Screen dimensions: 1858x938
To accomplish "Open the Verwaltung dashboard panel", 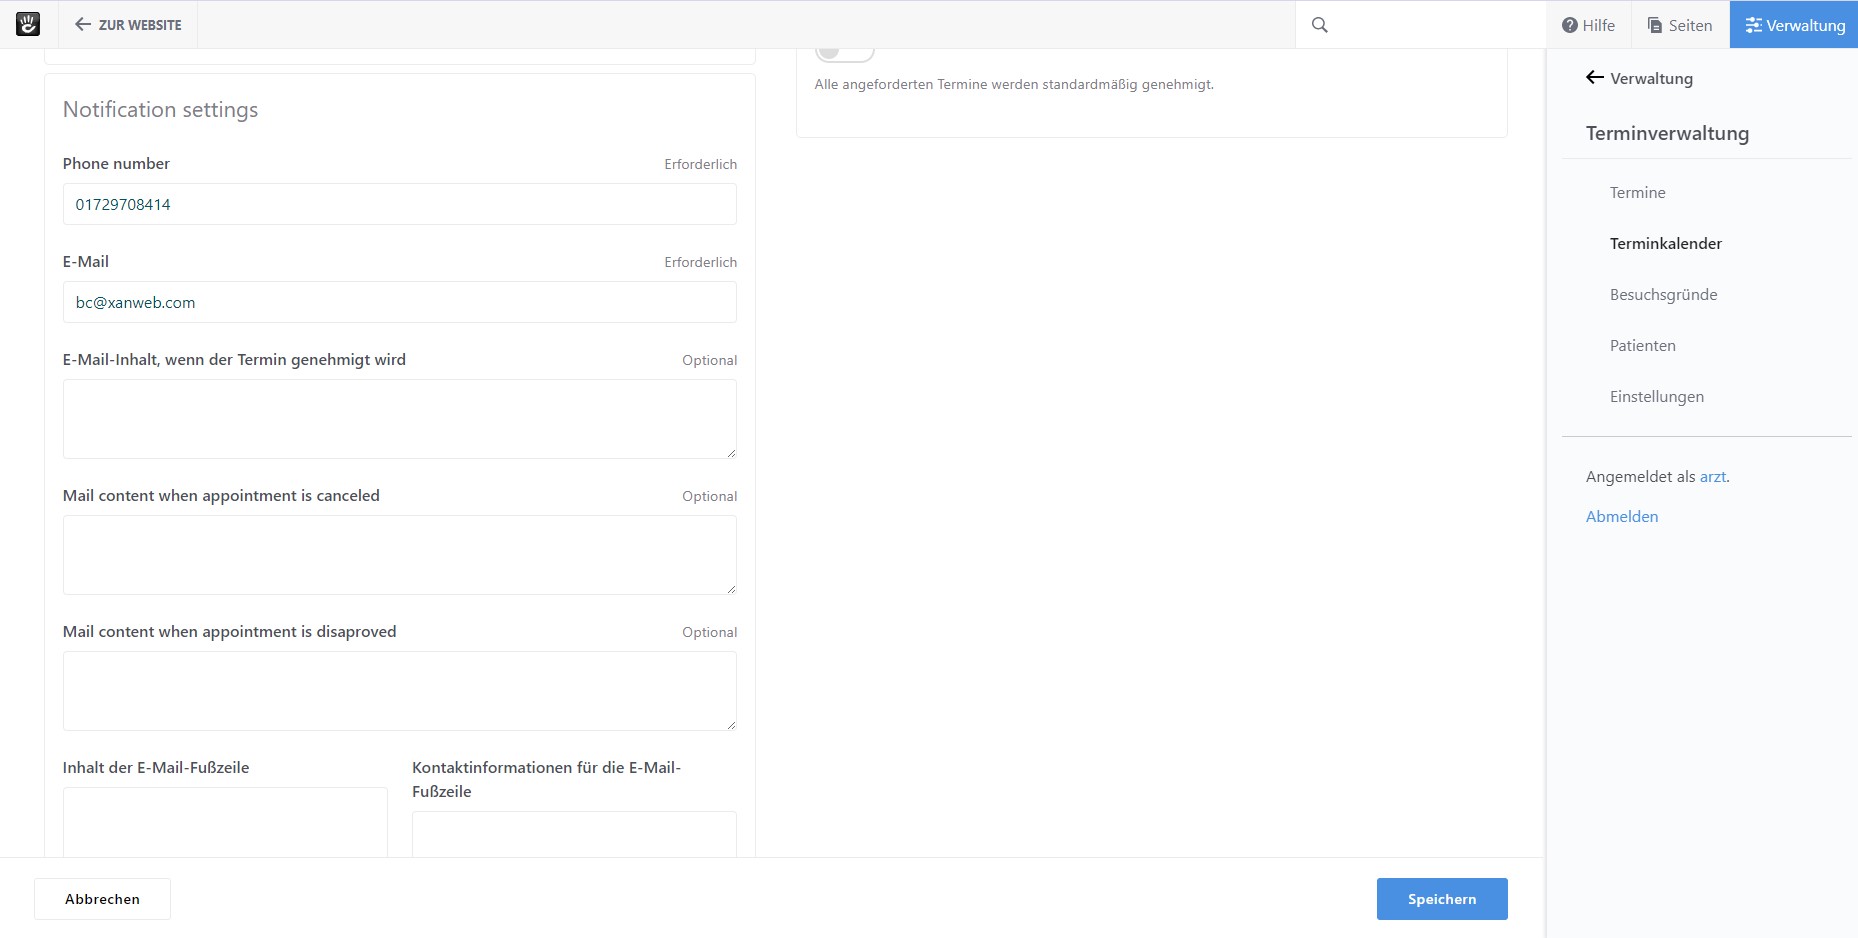I will tap(1794, 25).
